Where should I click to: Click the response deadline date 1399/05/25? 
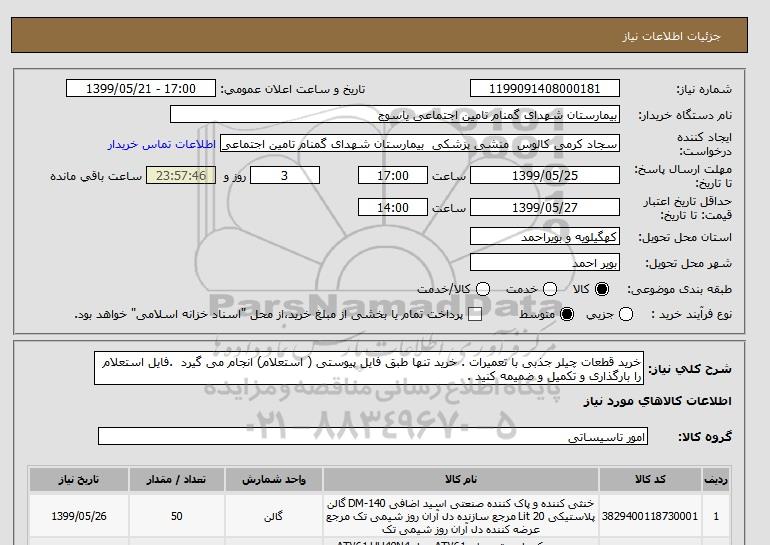point(545,175)
